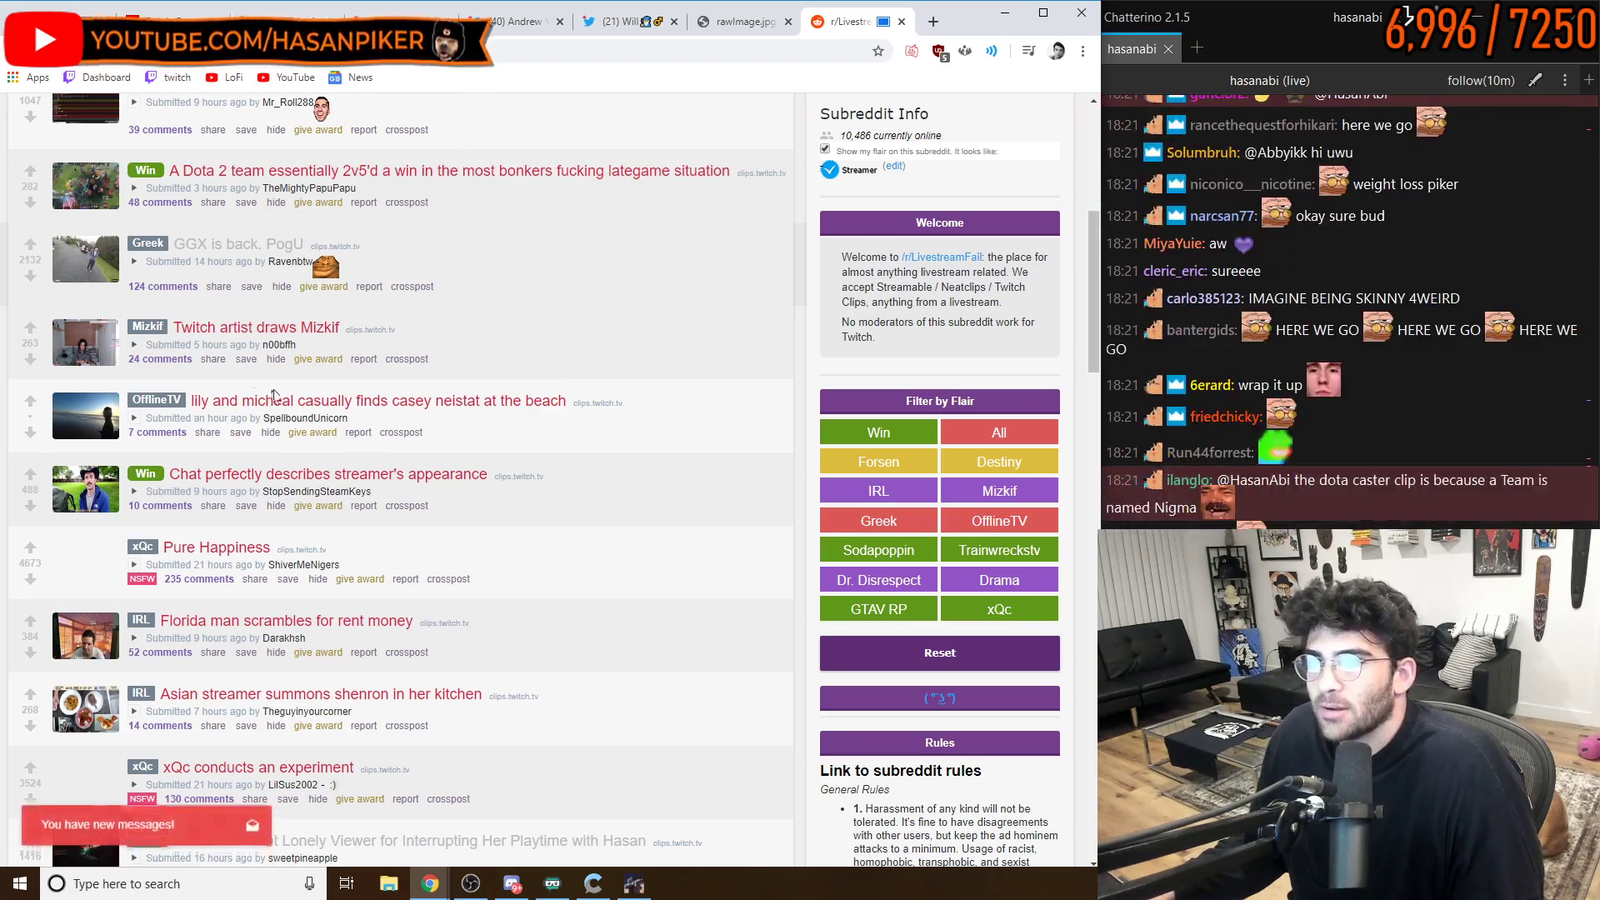The image size is (1600, 900).
Task: Open the Florida man scrambles post thumbnail
Action: tap(86, 636)
